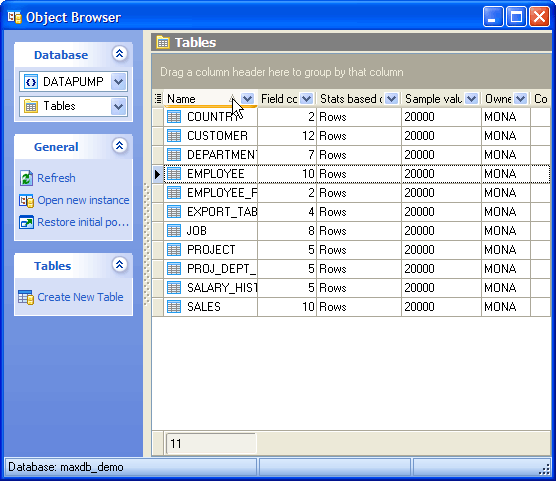Click the Restore initial position icon

(x=26, y=222)
